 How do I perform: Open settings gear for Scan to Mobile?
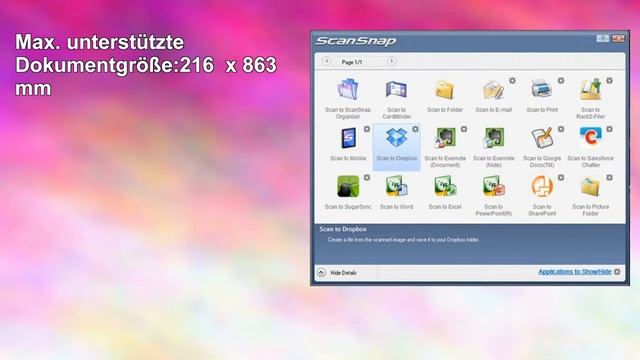[367, 129]
